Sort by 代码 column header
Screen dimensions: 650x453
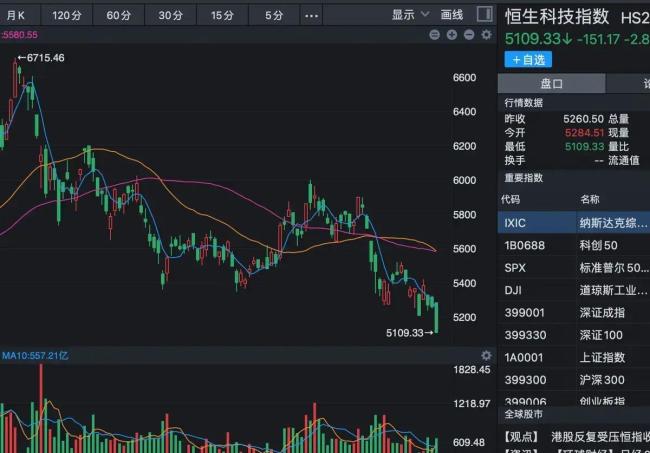(x=510, y=199)
